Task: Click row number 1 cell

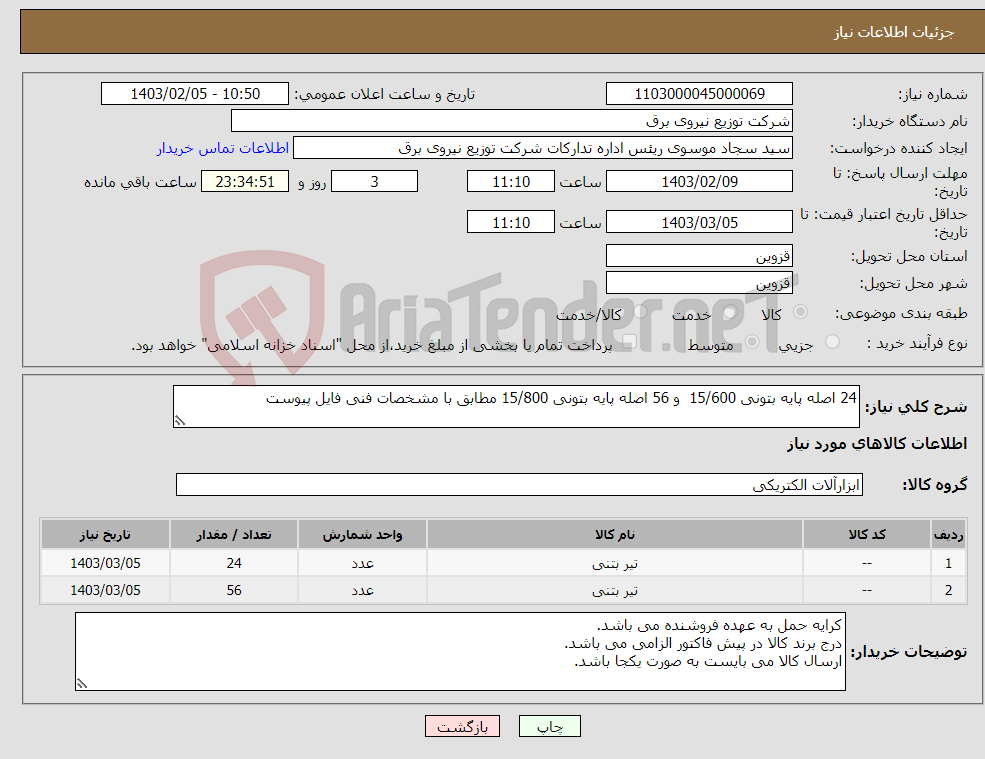Action: tap(949, 563)
